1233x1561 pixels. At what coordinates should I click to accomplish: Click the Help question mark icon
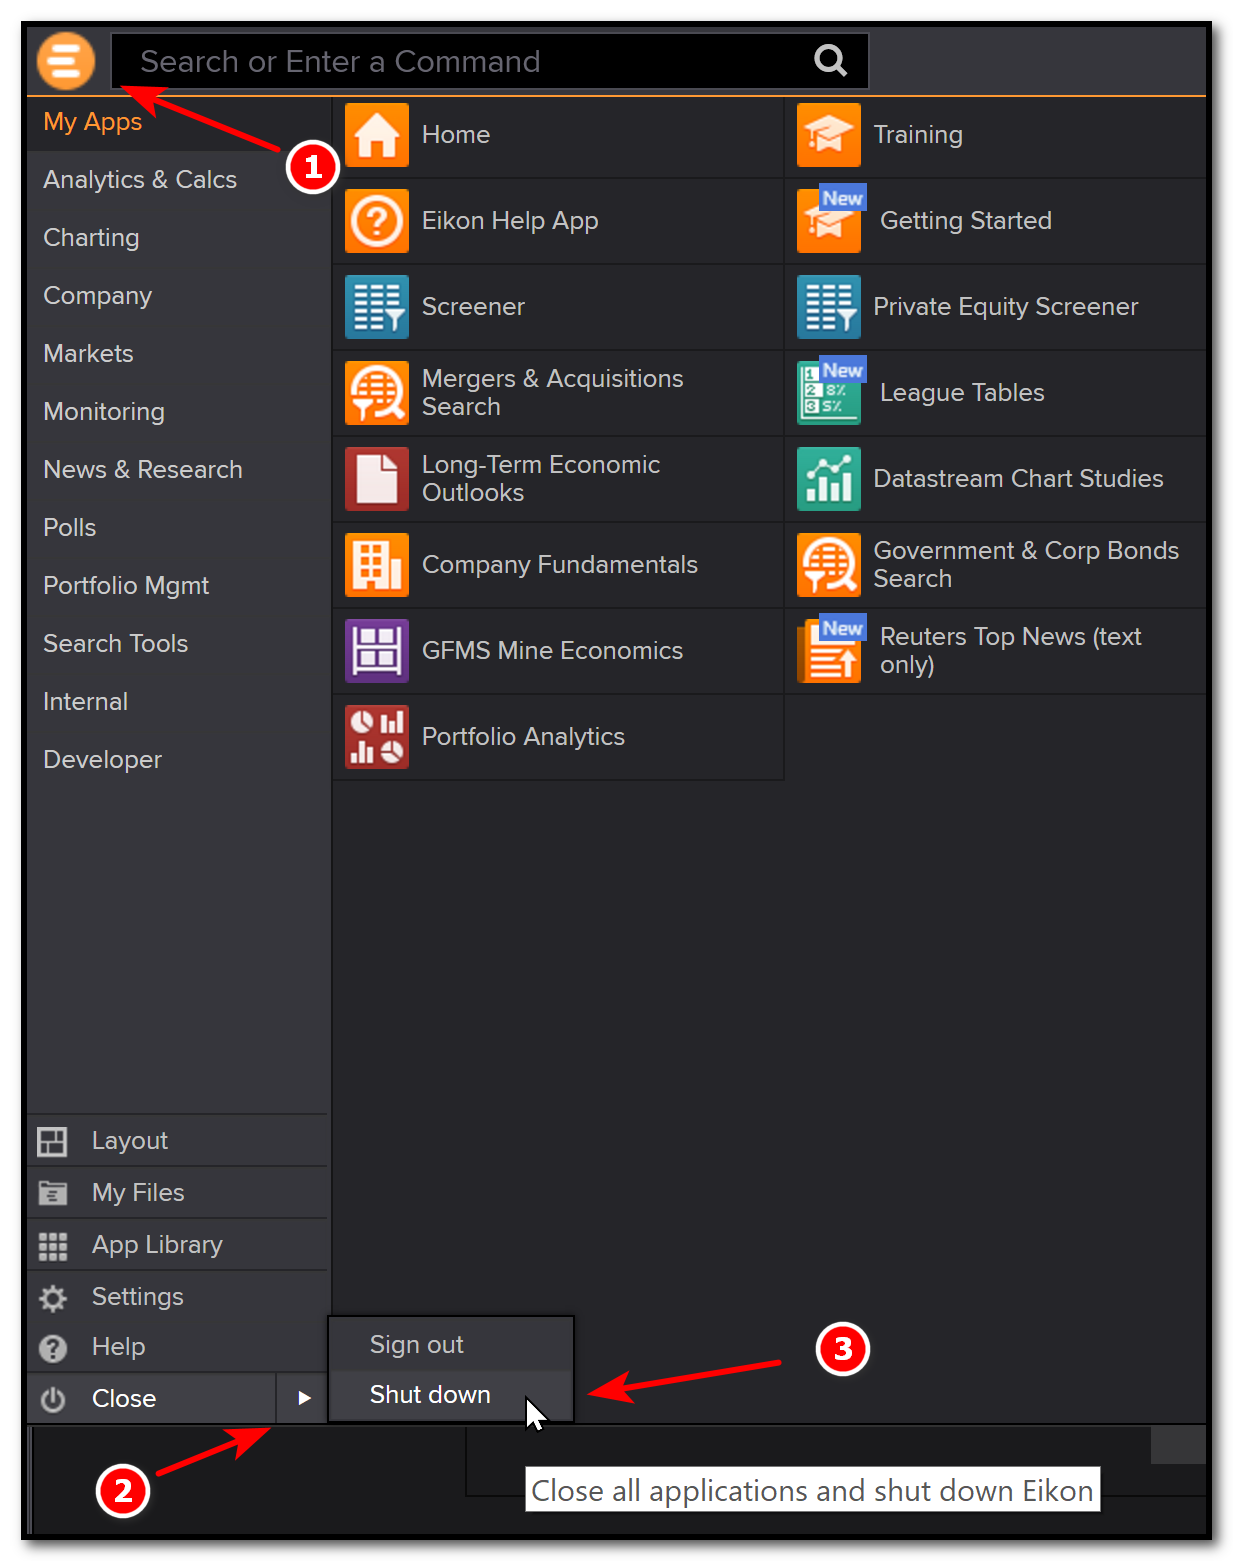click(52, 1349)
